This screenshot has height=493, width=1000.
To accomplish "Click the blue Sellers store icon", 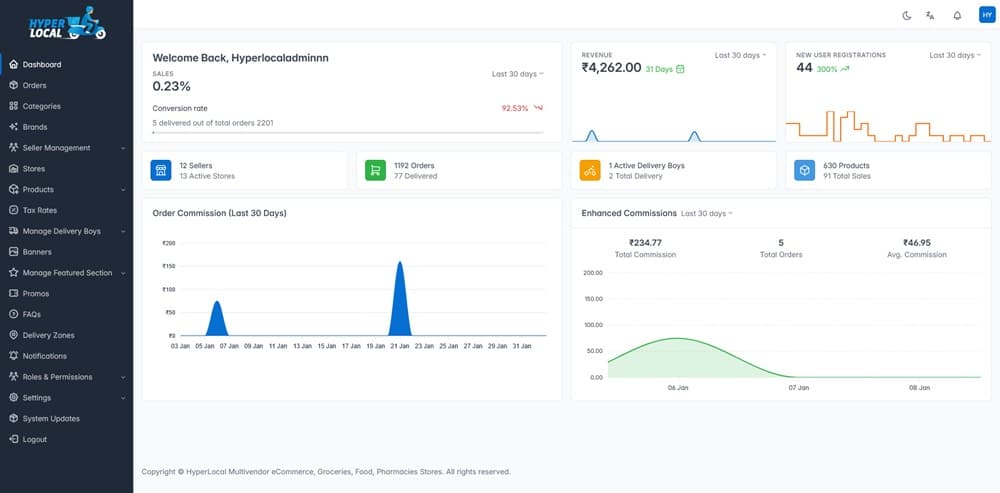I will click(161, 170).
